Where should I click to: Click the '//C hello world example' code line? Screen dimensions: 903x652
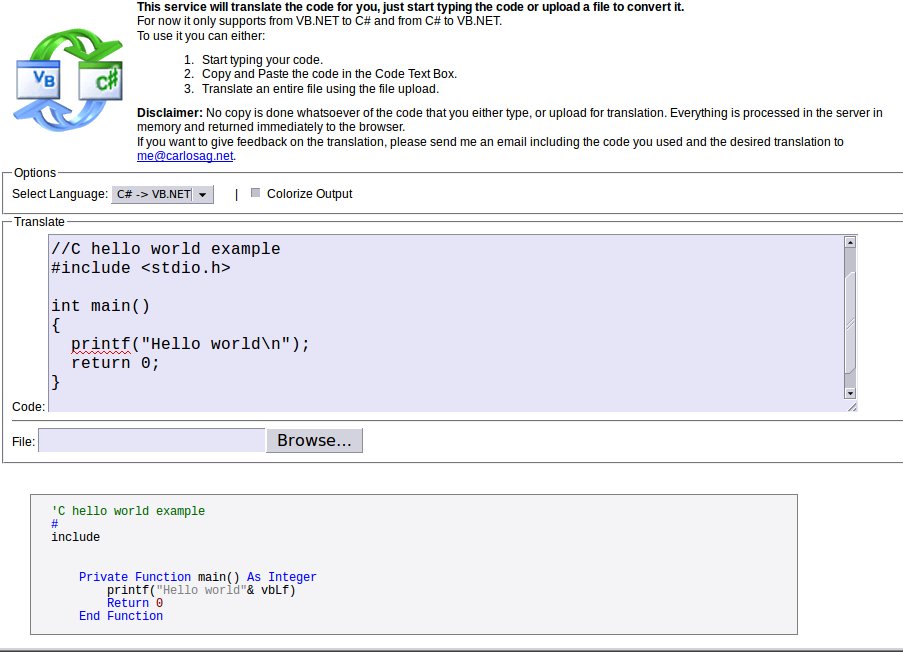[x=166, y=249]
